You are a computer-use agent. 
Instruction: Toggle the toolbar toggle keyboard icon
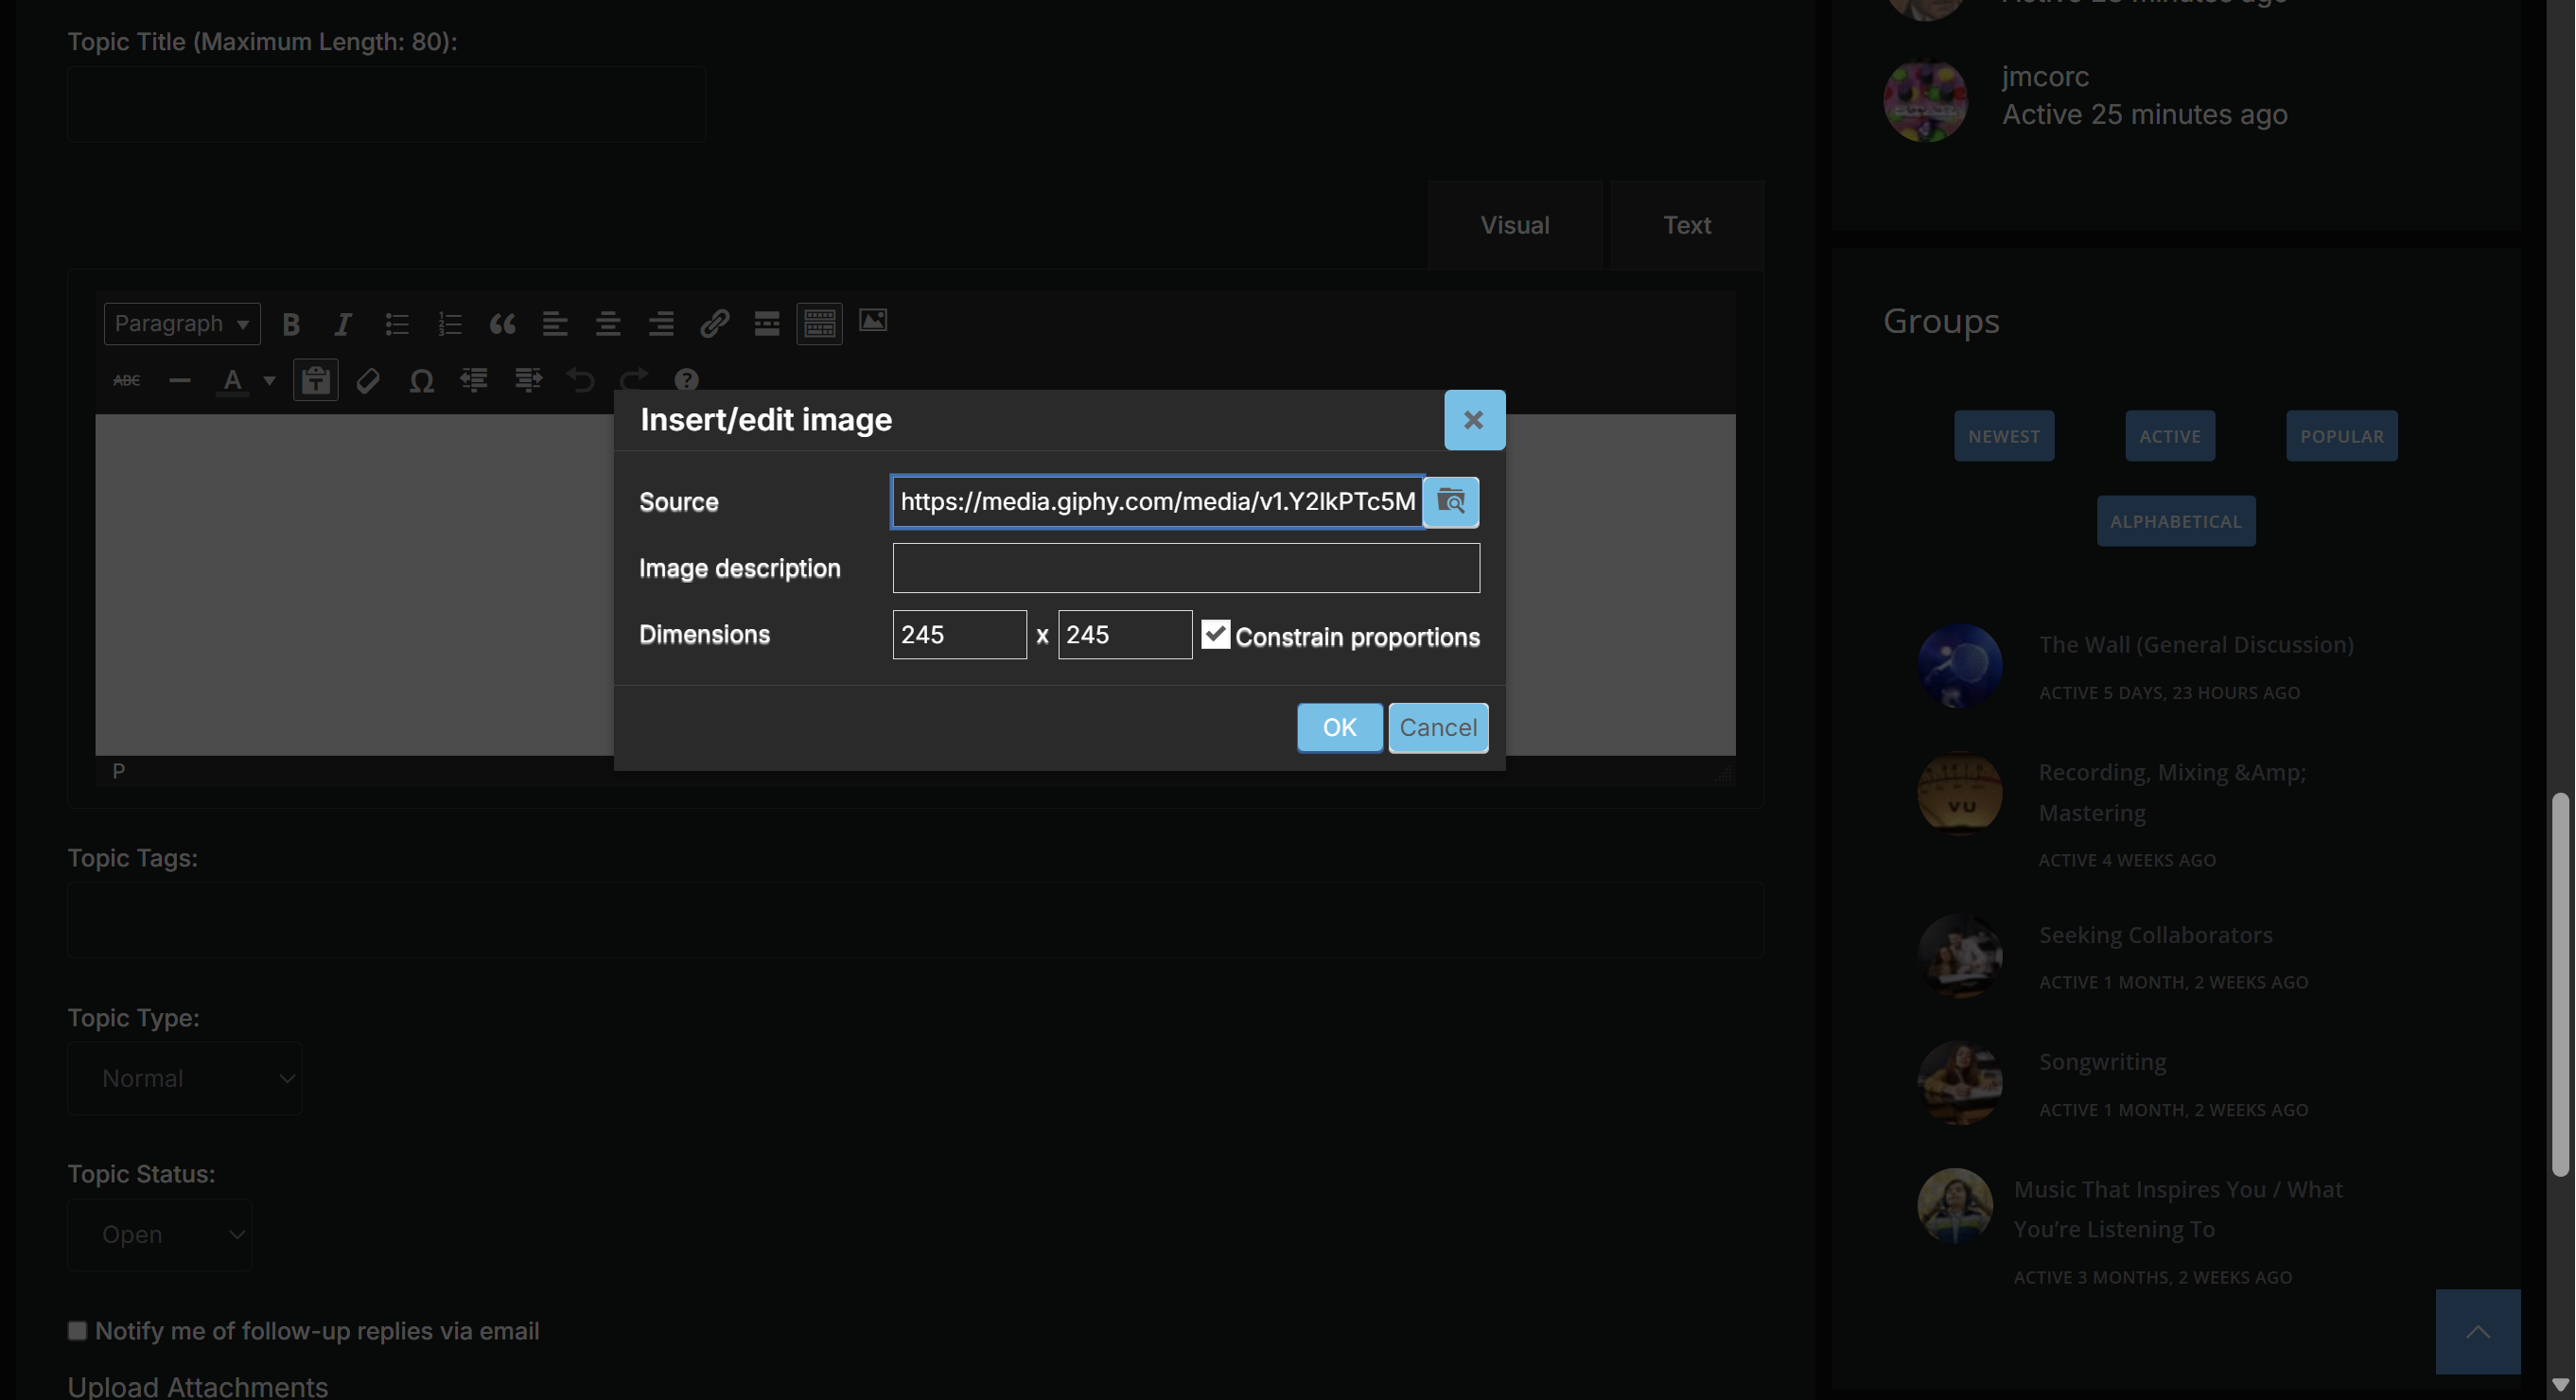click(x=819, y=324)
